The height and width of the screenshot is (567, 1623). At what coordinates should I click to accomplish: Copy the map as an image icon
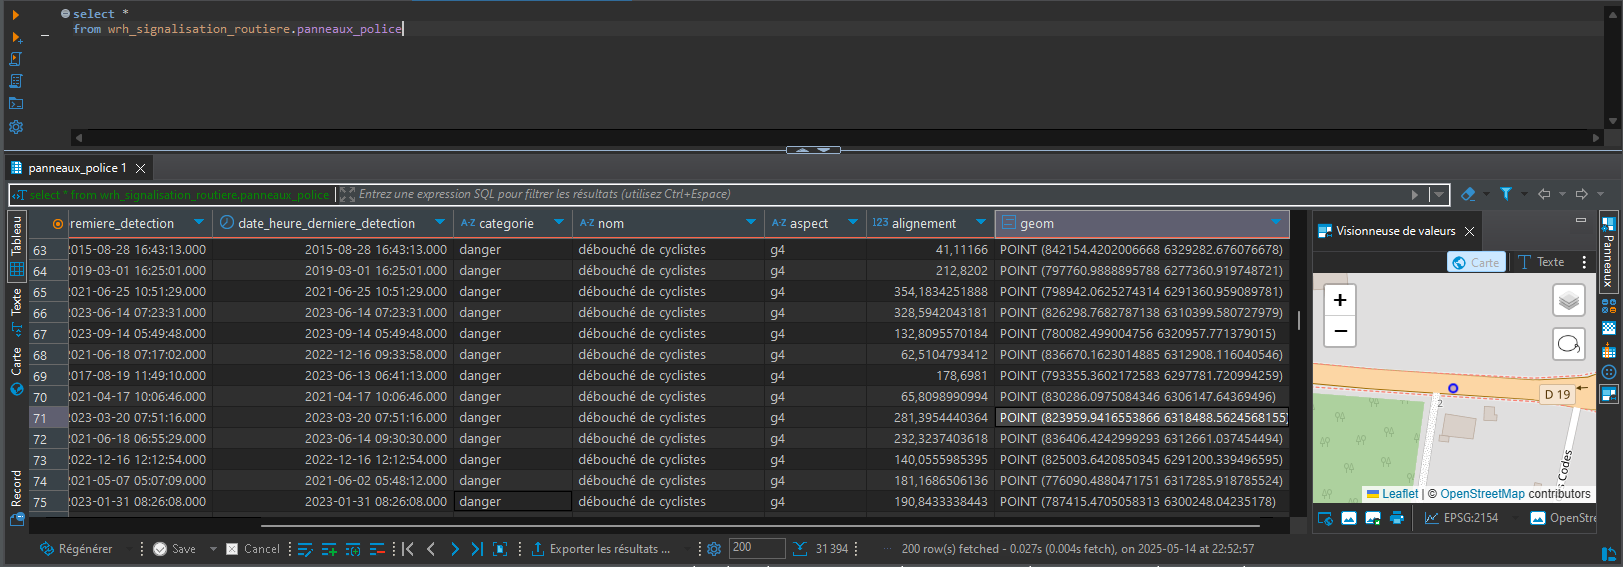pyautogui.click(x=1349, y=518)
